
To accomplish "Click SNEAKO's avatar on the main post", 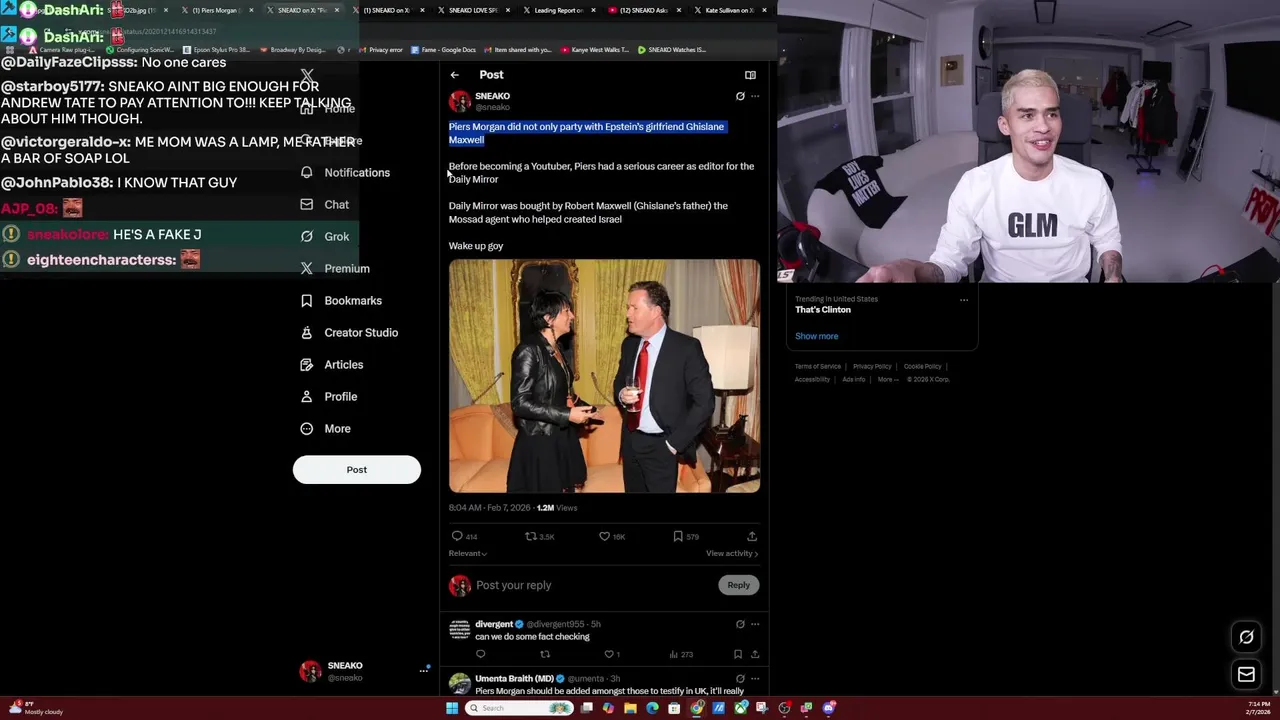I will pyautogui.click(x=460, y=101).
